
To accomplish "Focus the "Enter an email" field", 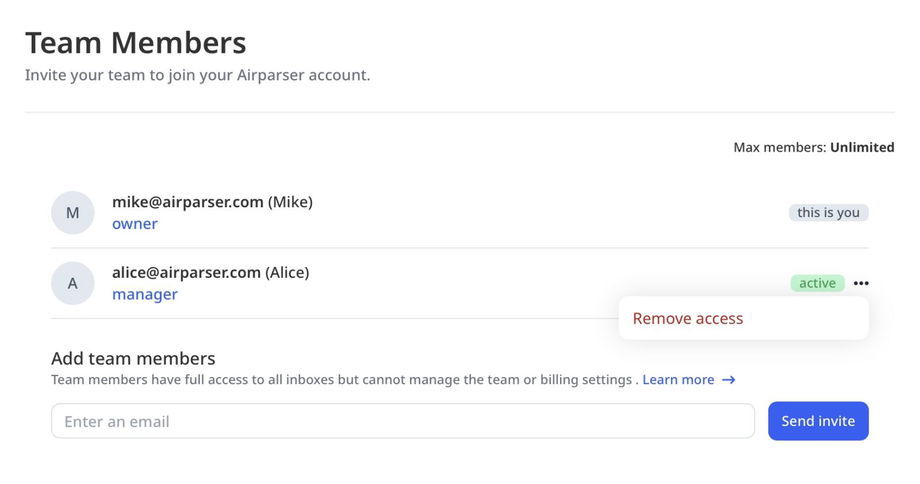I will [x=402, y=421].
